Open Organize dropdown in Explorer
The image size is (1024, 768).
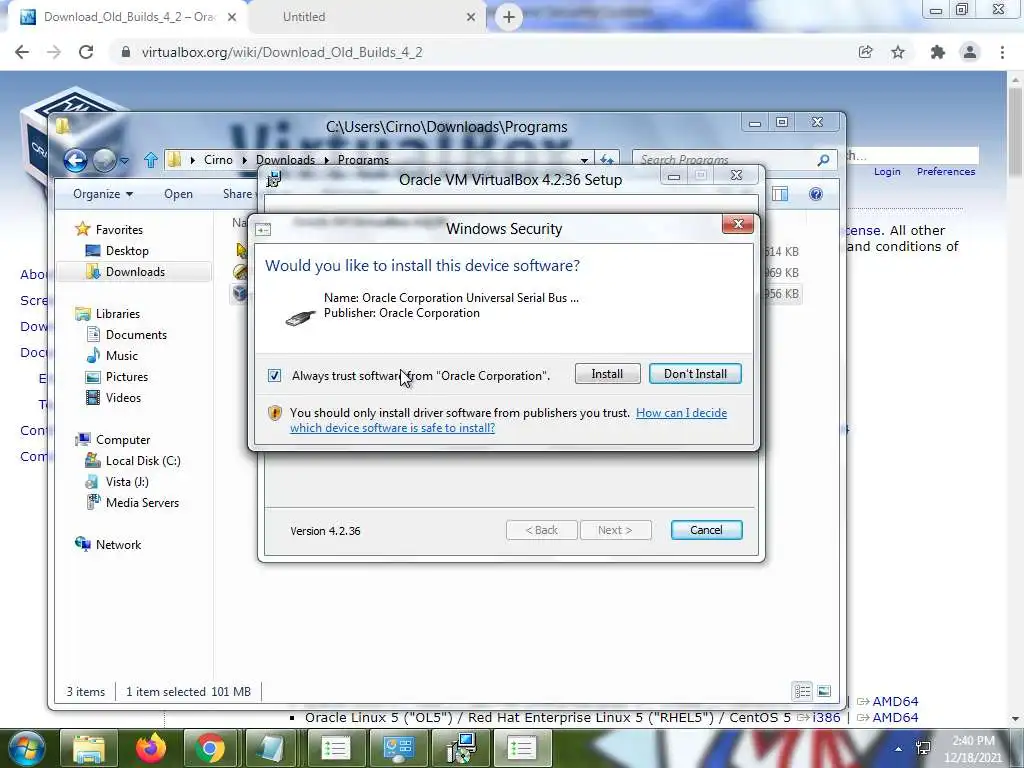click(x=103, y=194)
